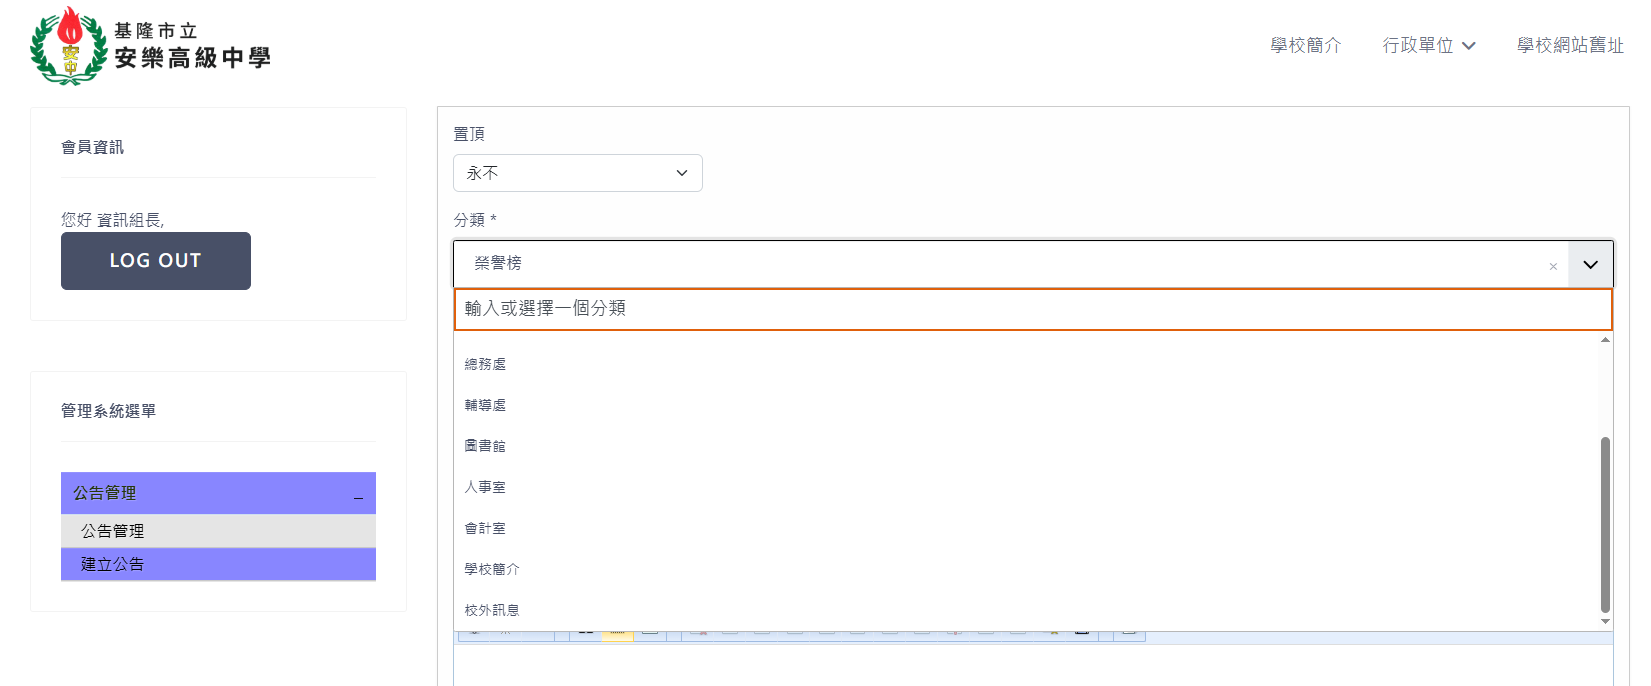Choose the 輔導處 category option
This screenshot has height=686, width=1651.
point(485,405)
